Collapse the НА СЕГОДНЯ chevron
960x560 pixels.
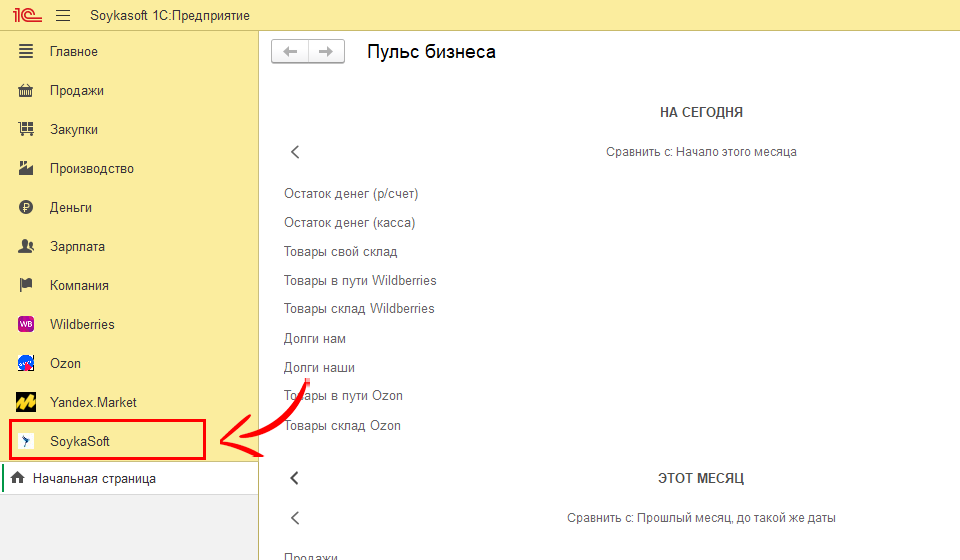(x=295, y=152)
